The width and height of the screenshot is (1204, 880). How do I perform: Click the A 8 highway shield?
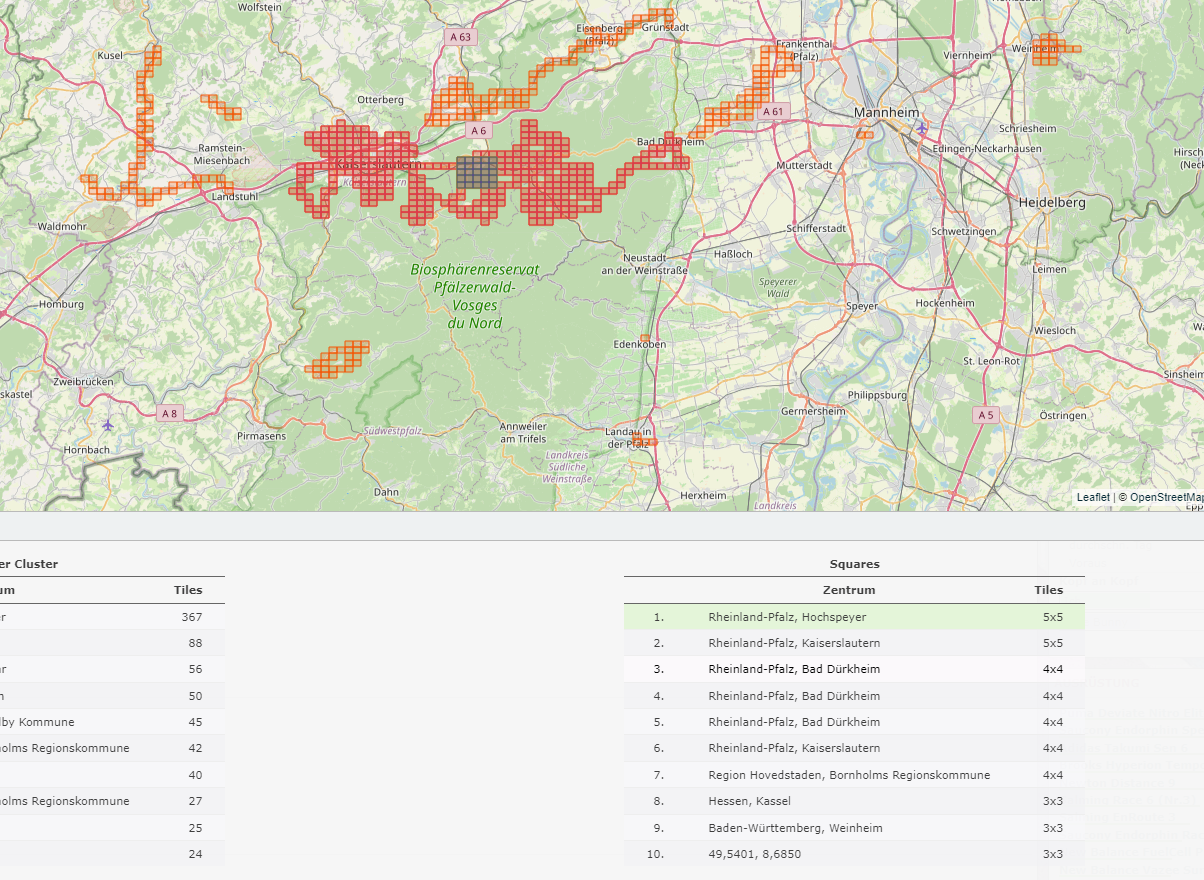coord(169,413)
